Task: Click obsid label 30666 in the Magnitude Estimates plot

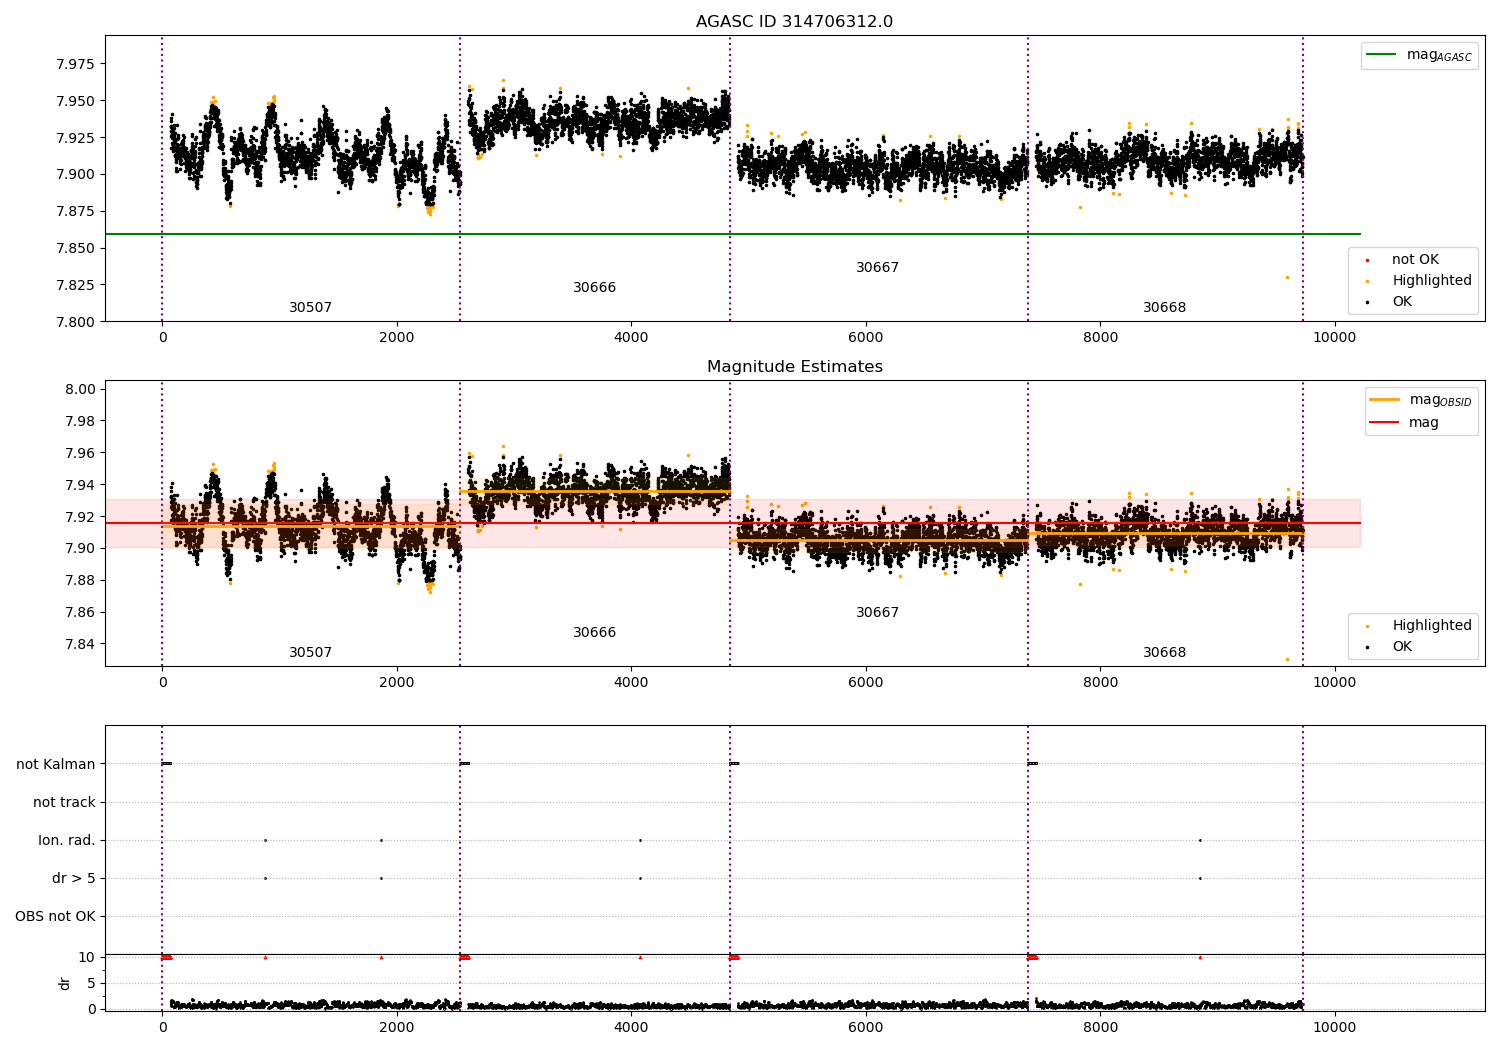Action: 594,633
